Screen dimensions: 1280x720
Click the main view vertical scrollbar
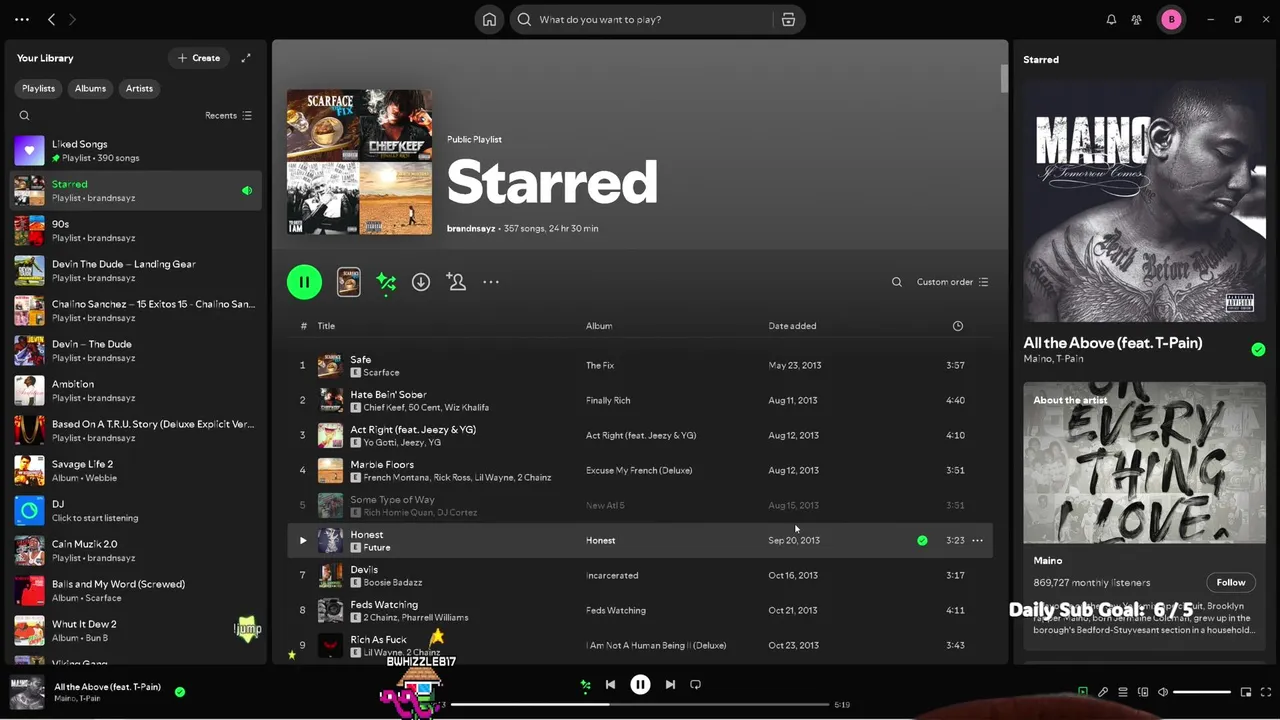(x=1004, y=80)
